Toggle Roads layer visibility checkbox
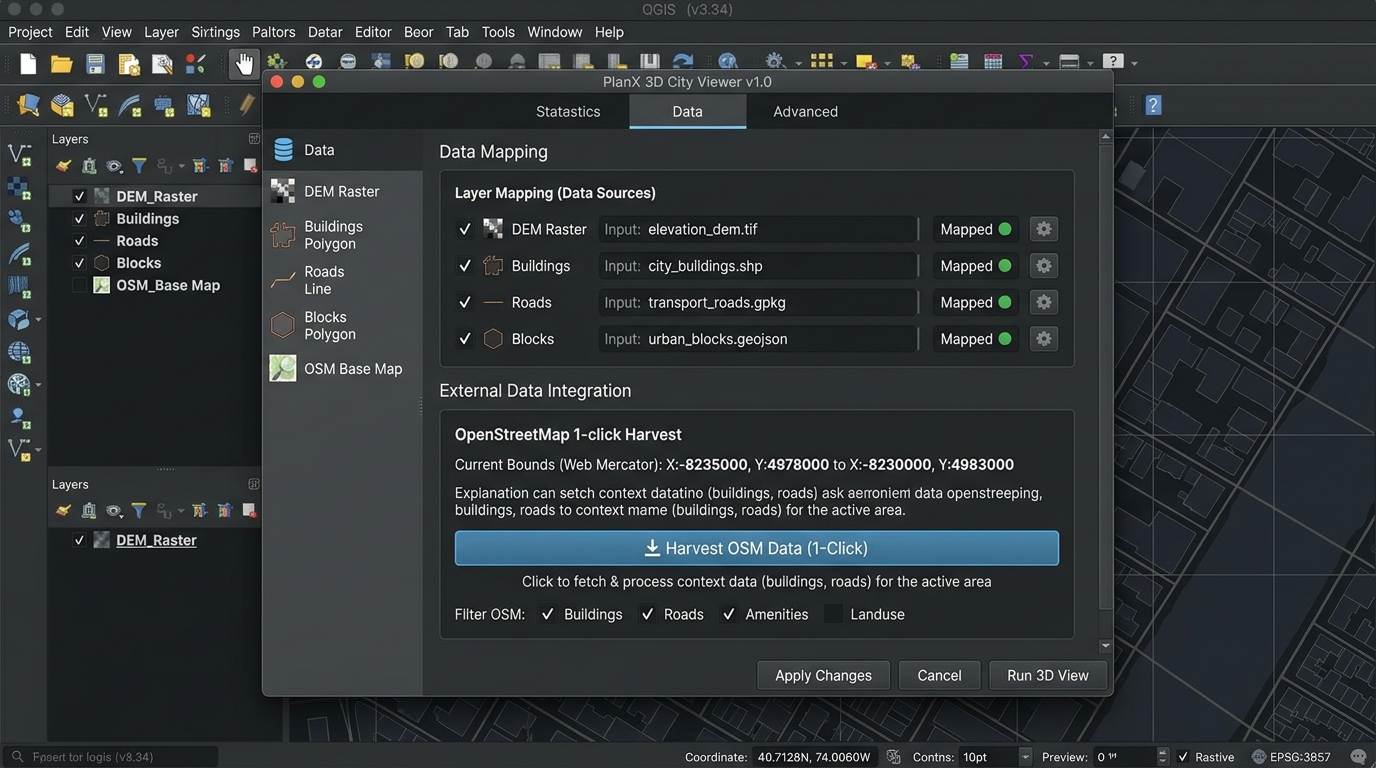1376x768 pixels. 79,241
